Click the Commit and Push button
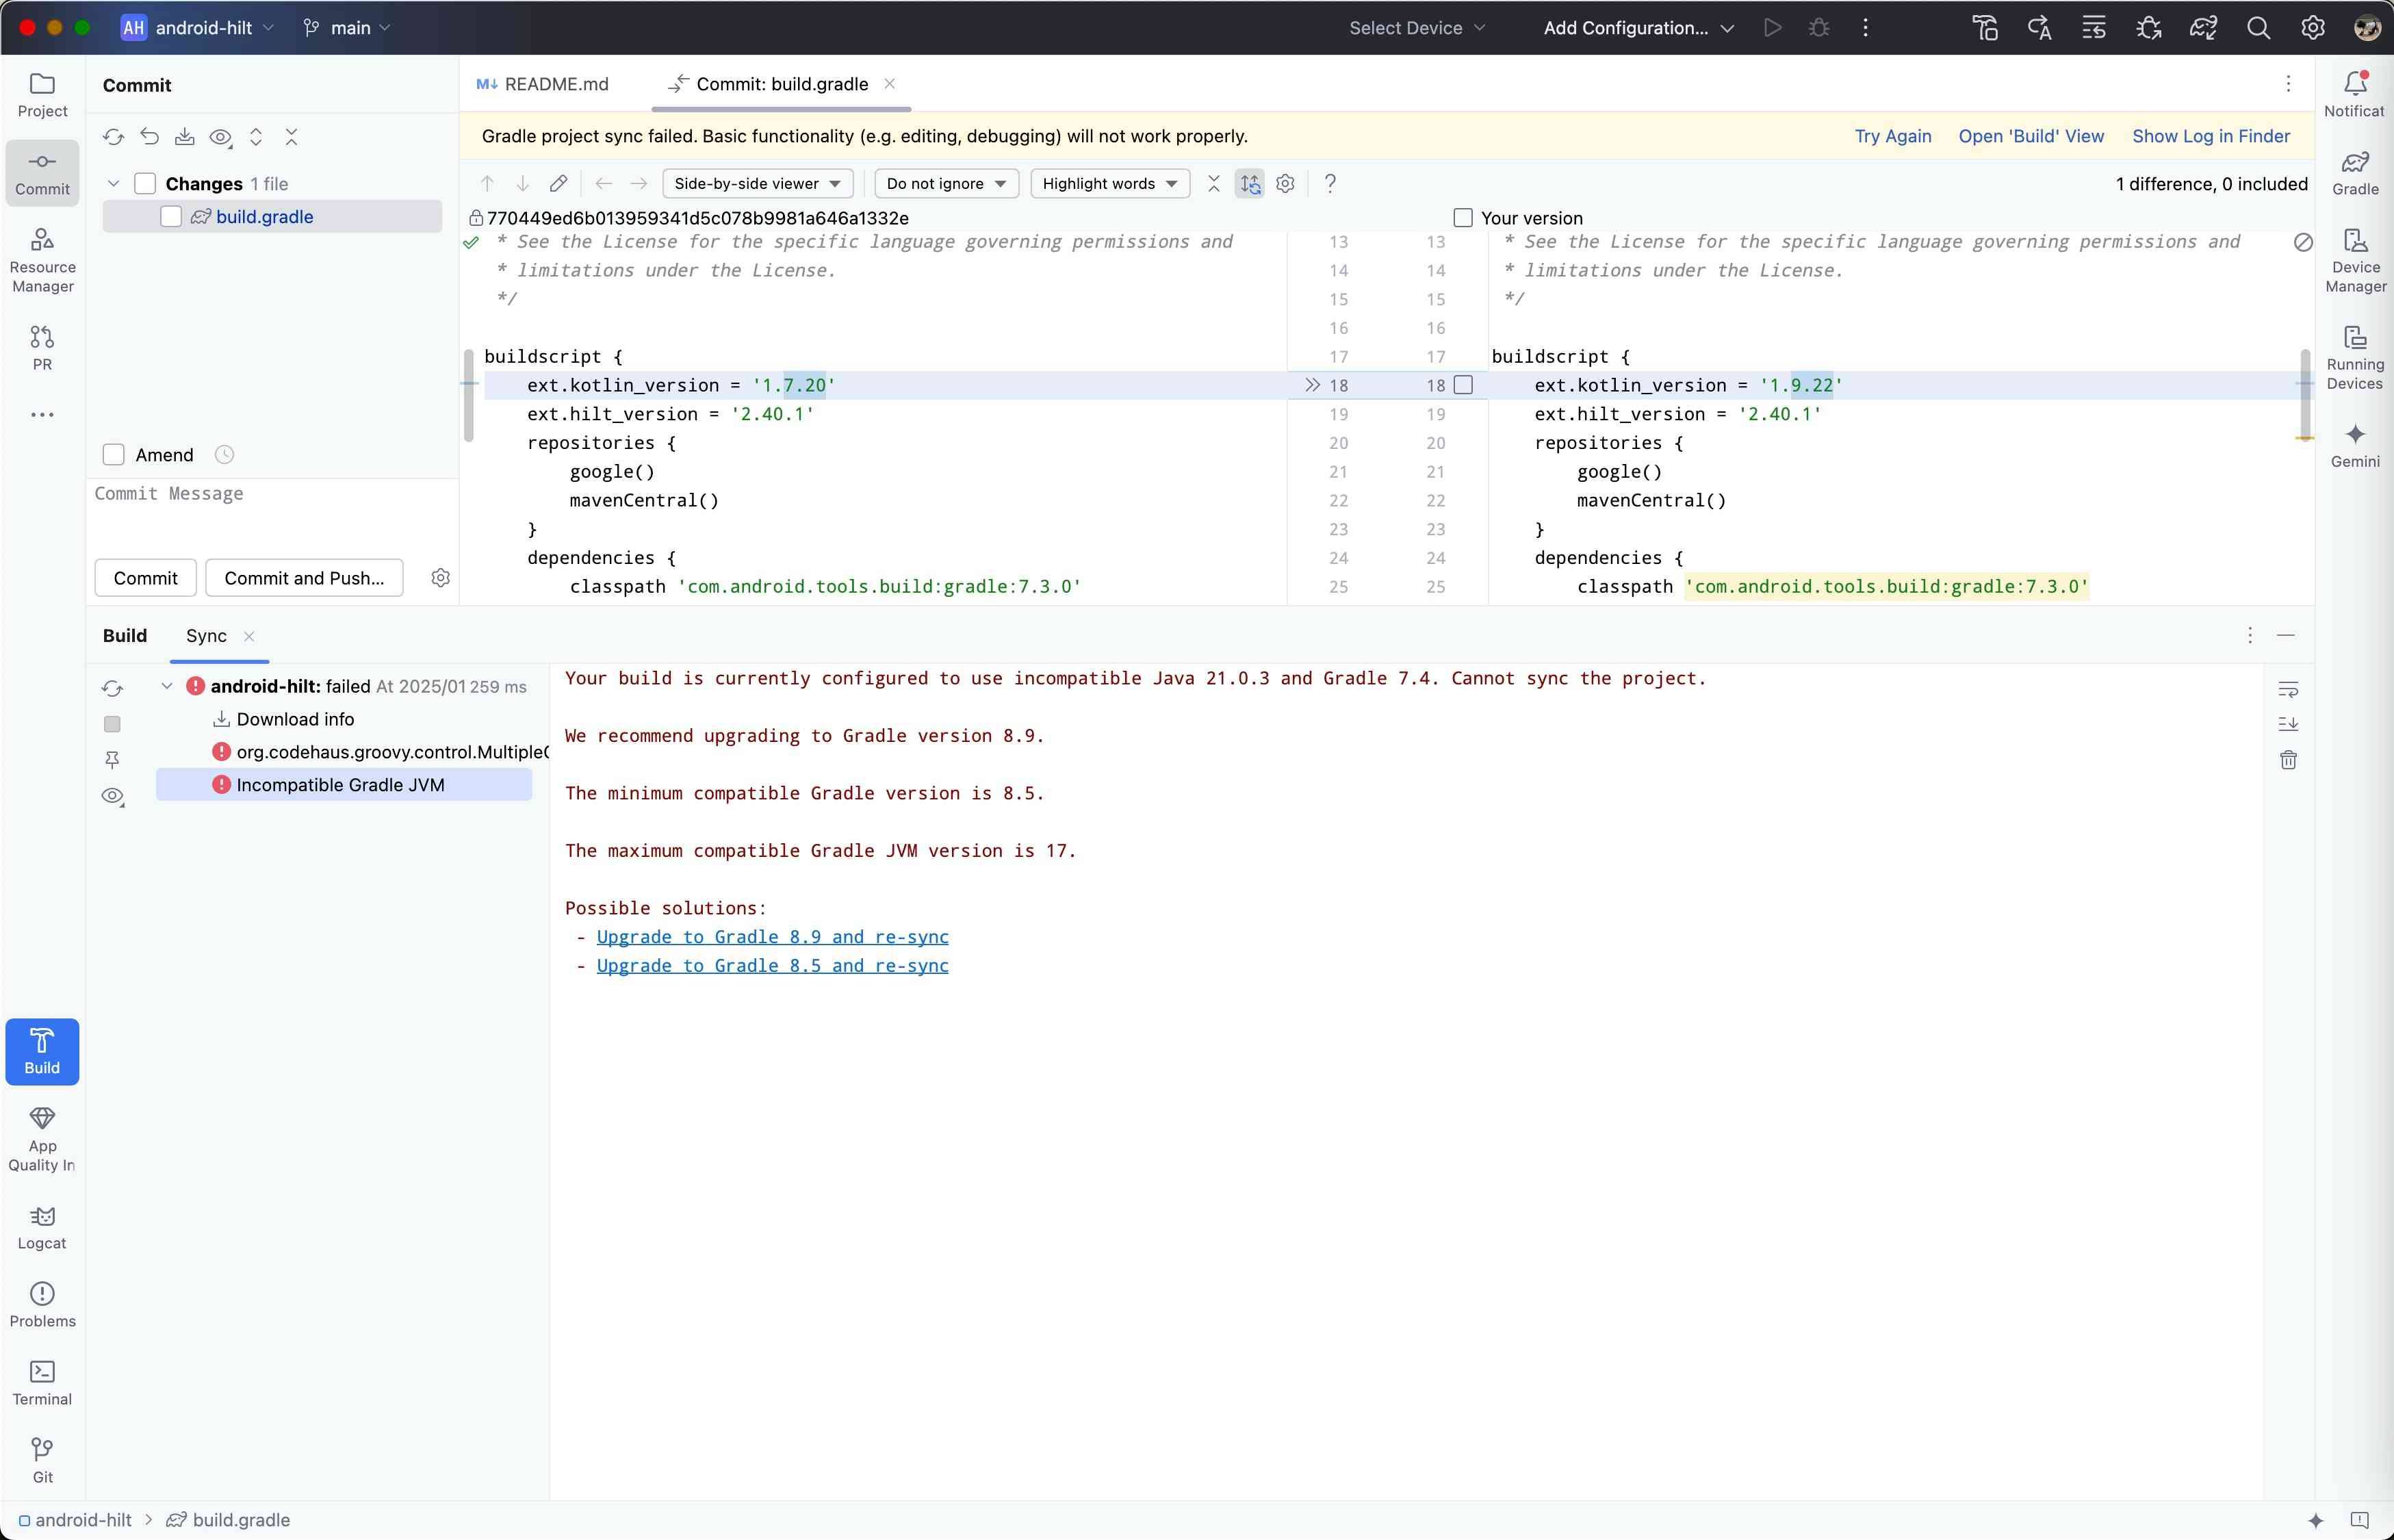 304,578
